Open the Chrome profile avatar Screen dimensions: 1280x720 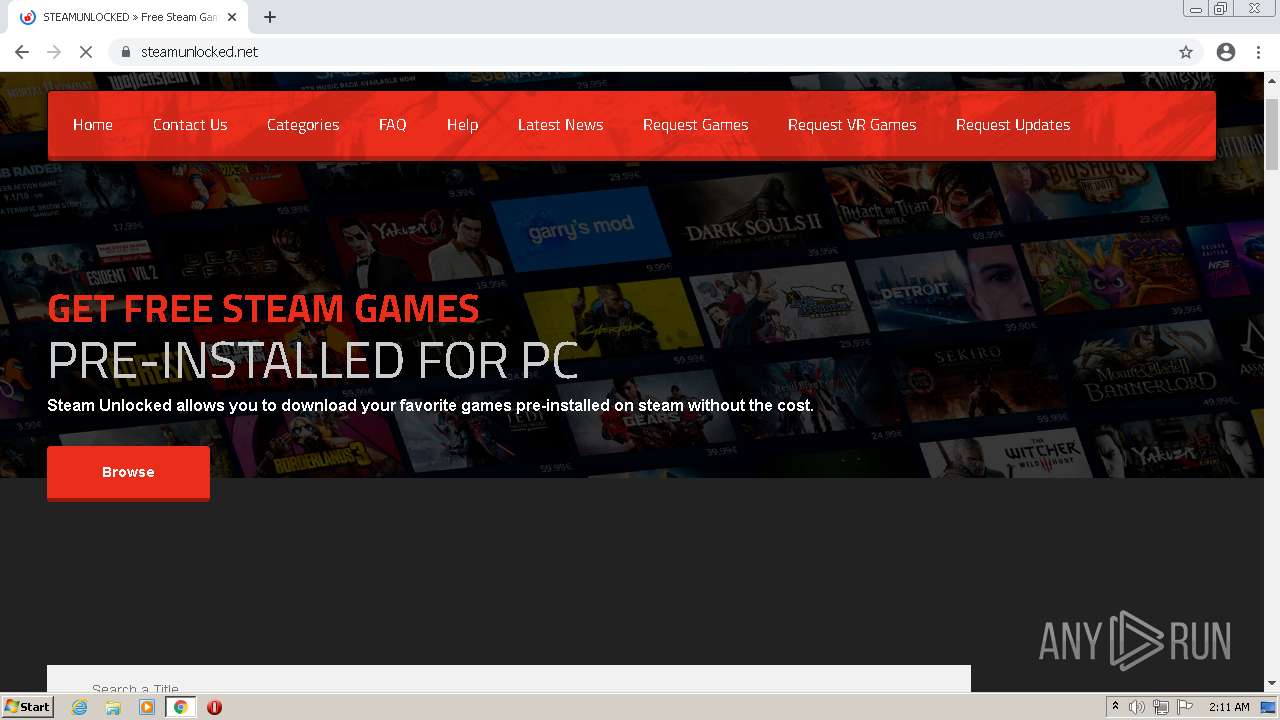[x=1226, y=52]
